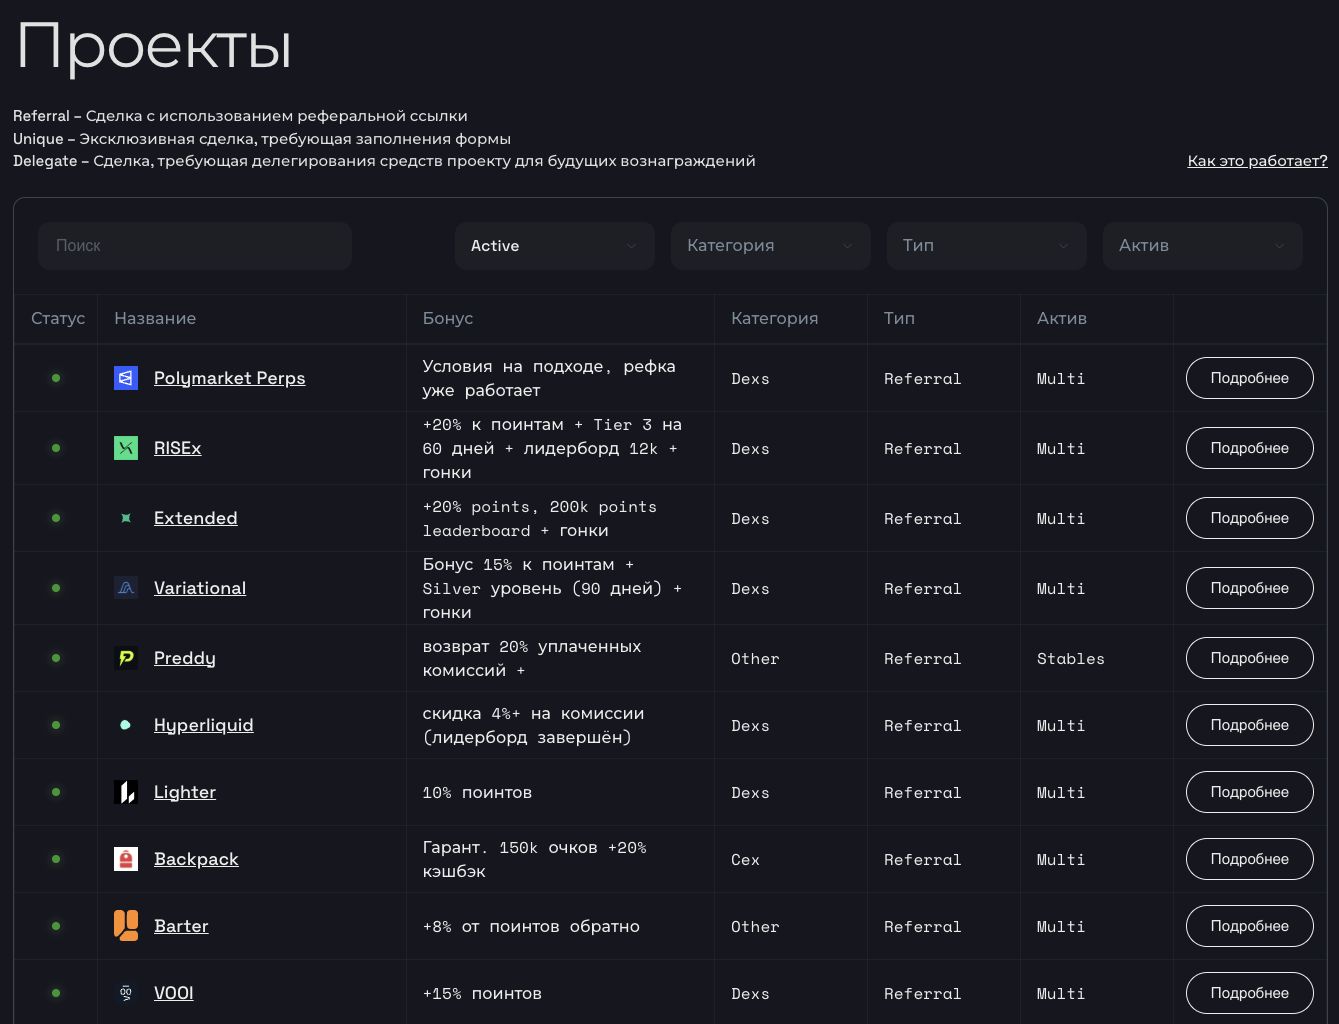1339x1024 pixels.
Task: Click the Variational logo icon
Action: [x=126, y=588]
